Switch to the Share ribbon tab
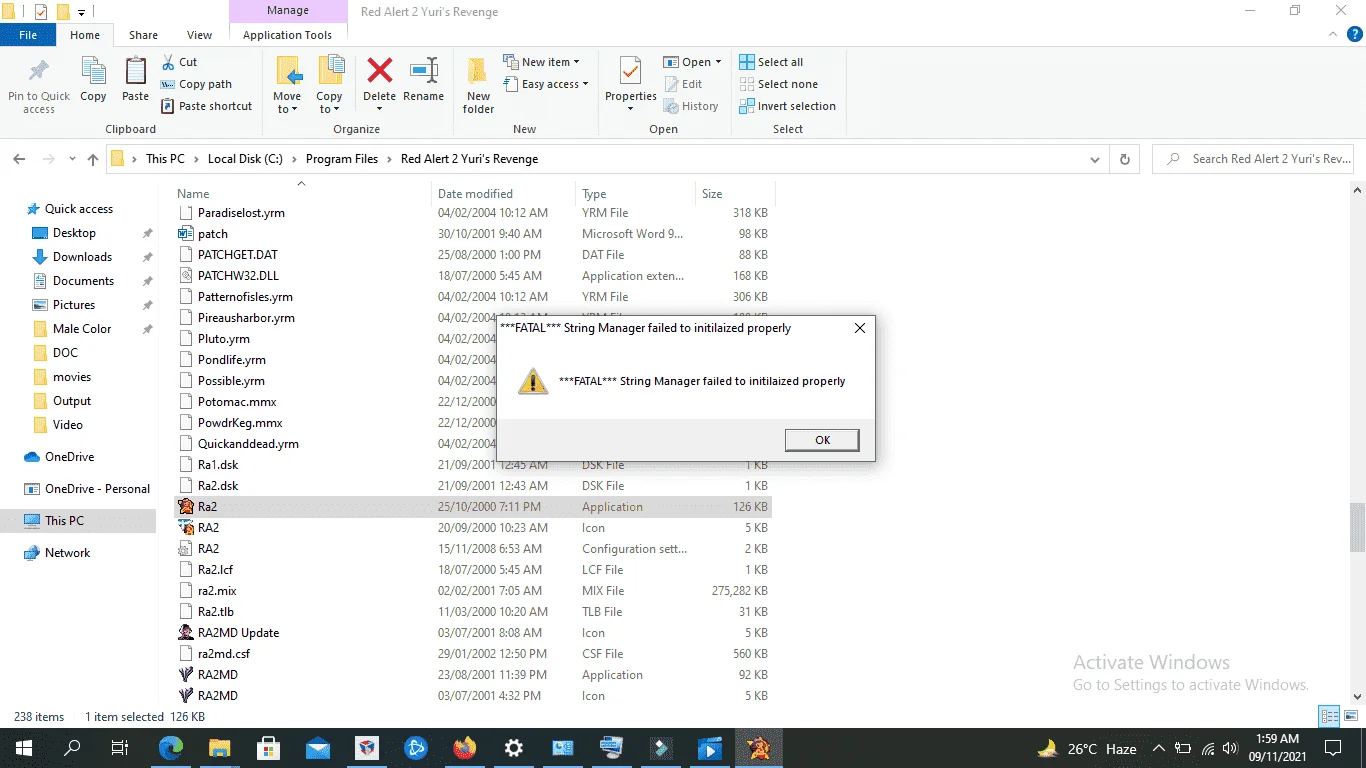 tap(143, 35)
